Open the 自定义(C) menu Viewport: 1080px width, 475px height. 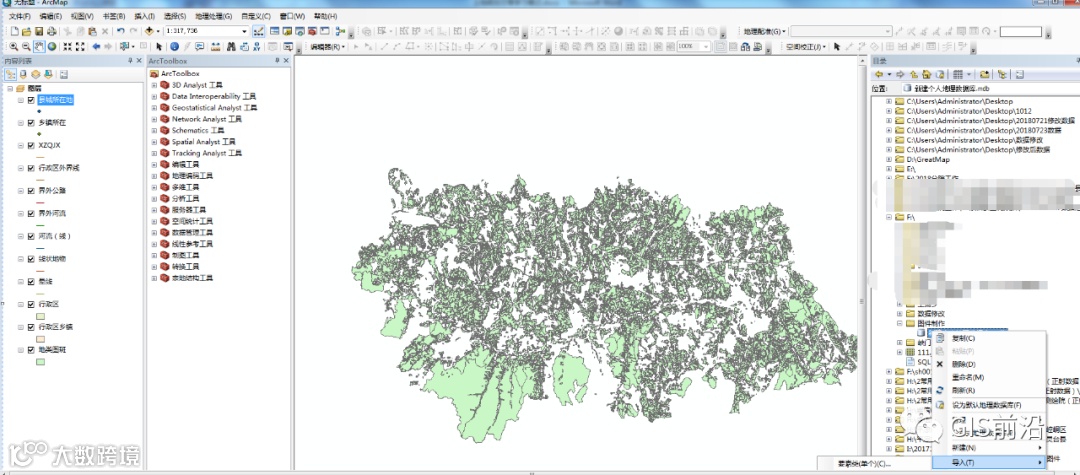256,16
